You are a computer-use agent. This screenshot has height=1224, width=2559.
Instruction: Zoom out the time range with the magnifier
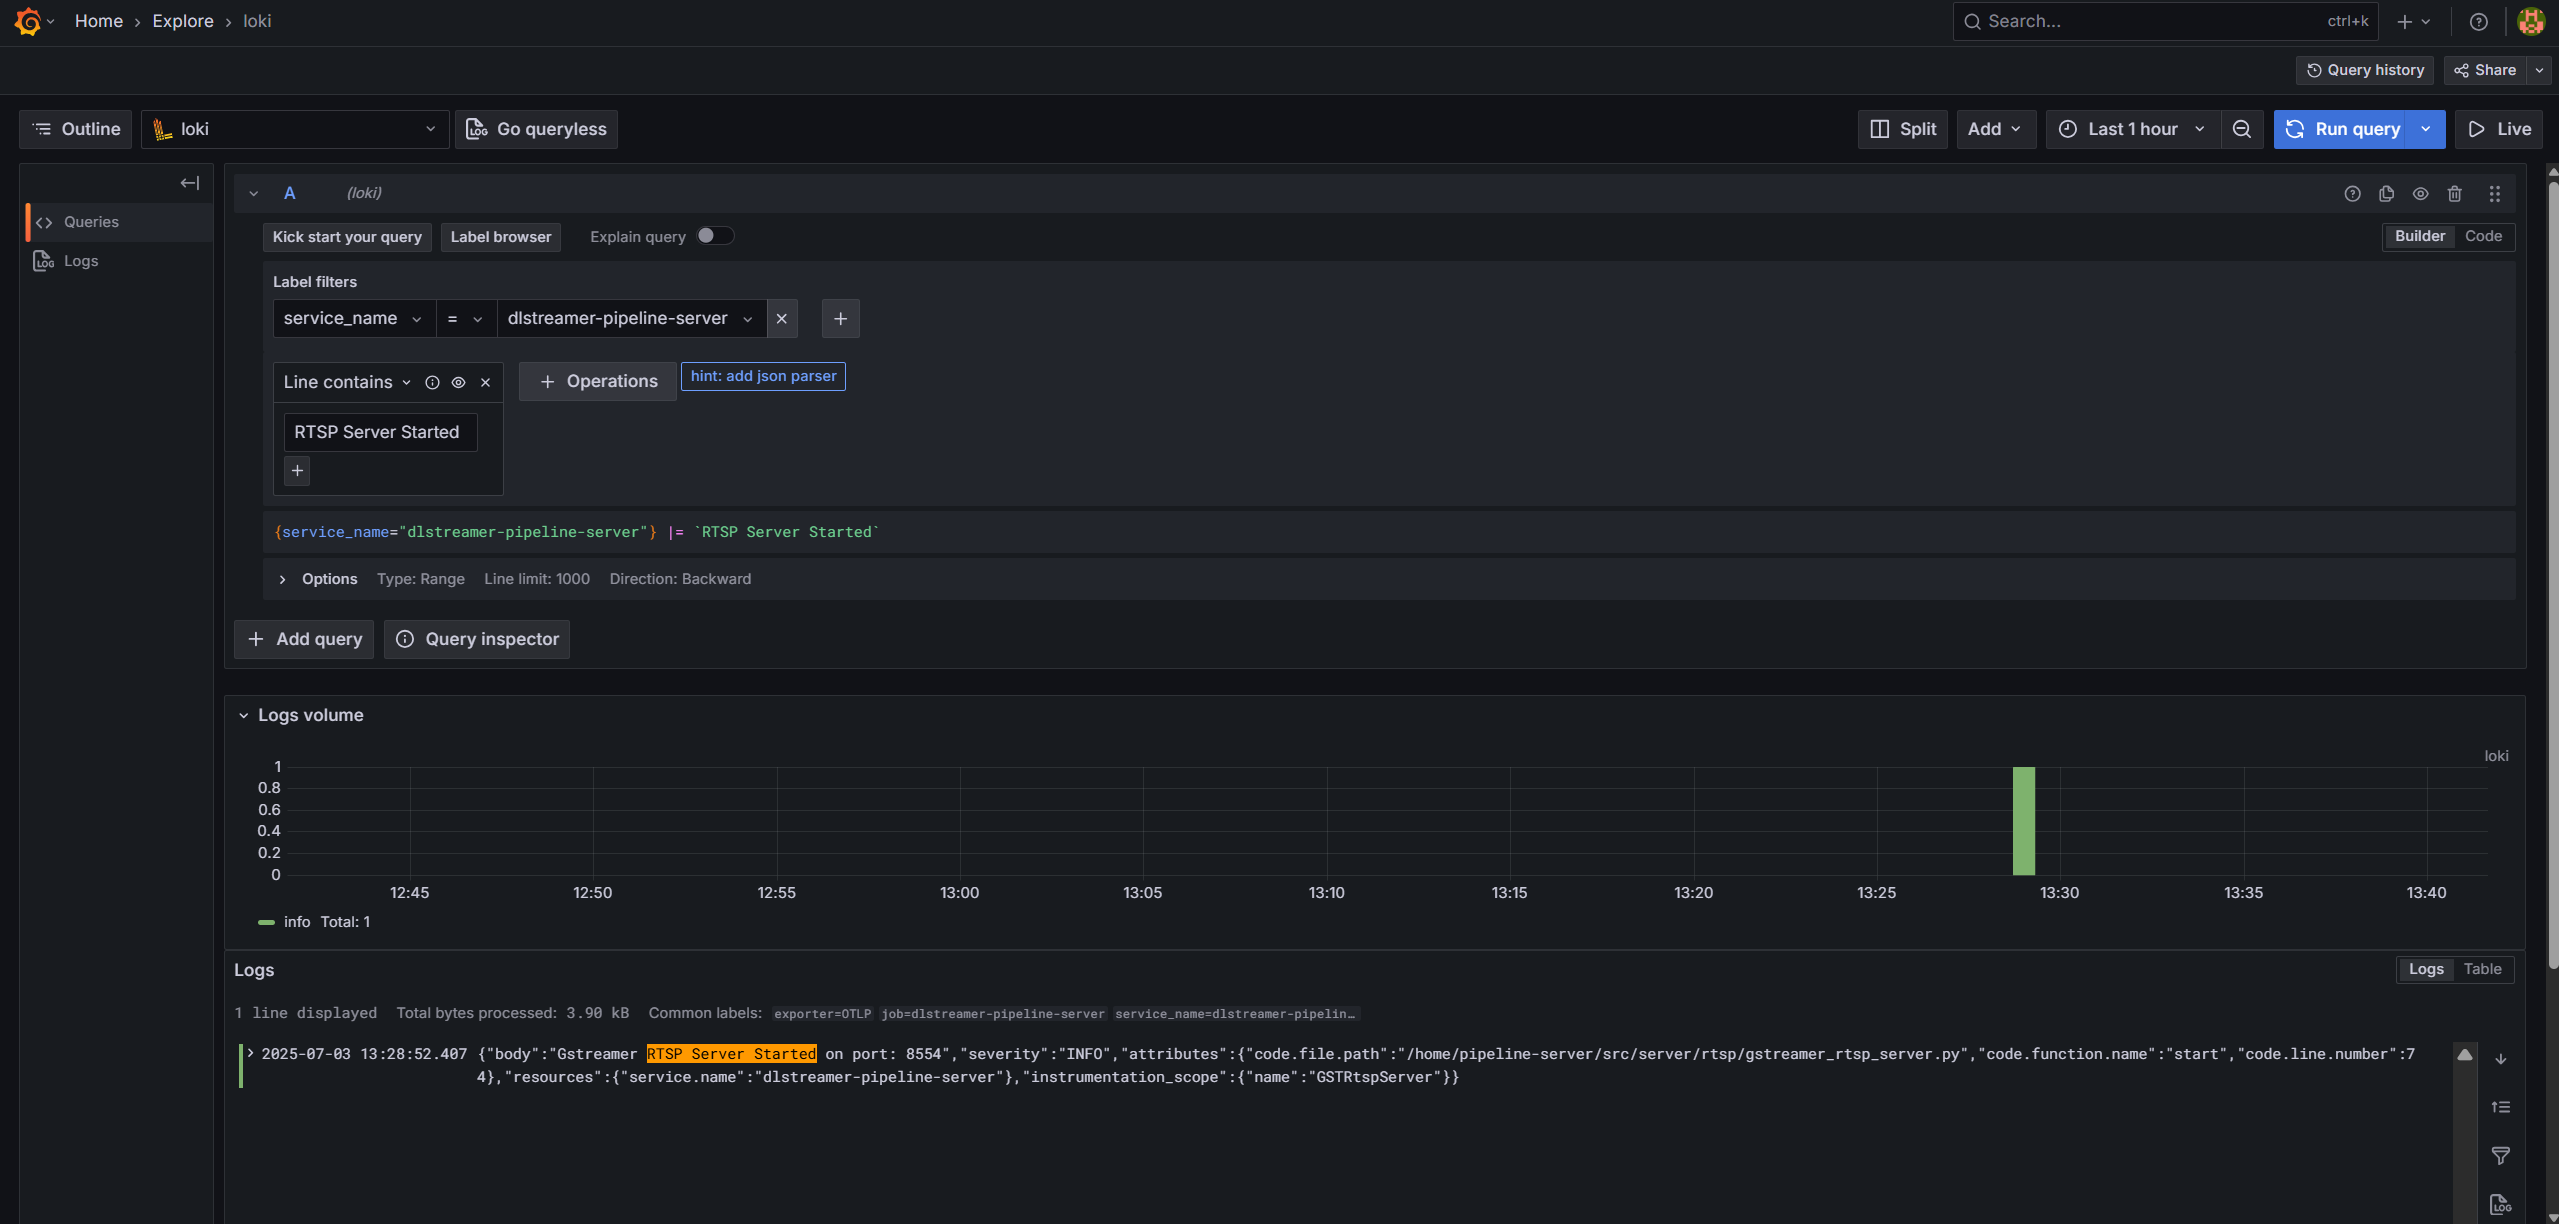point(2241,129)
